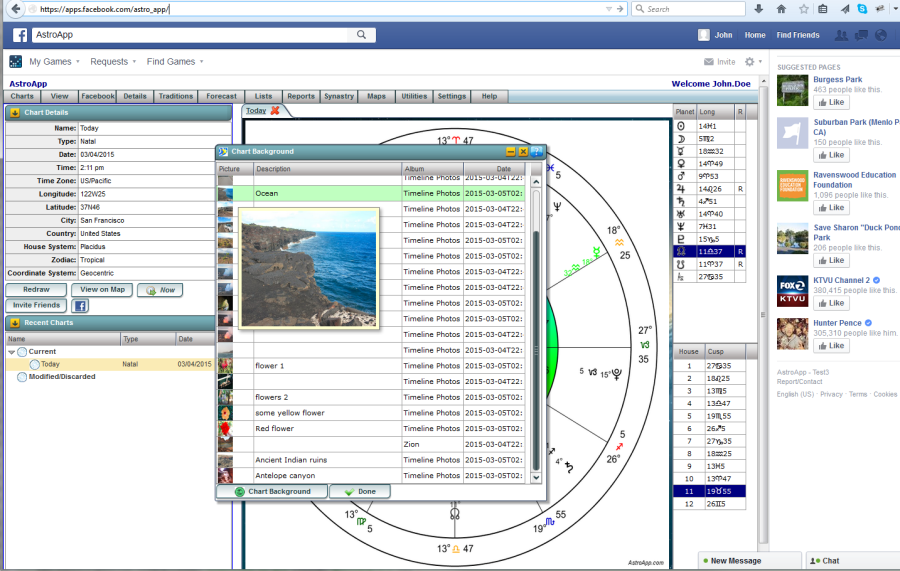Open Facebook messages icon in header
The image size is (900, 571).
tap(861, 35)
